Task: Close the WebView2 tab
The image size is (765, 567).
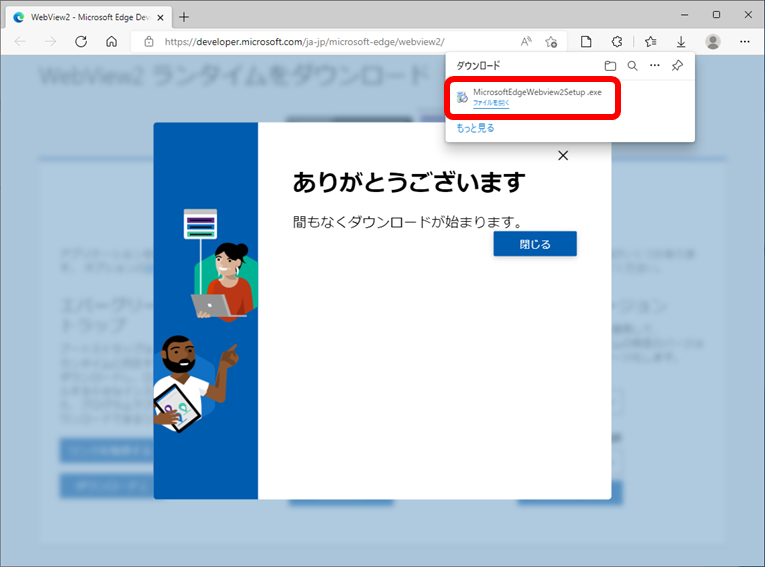Action: 161,18
